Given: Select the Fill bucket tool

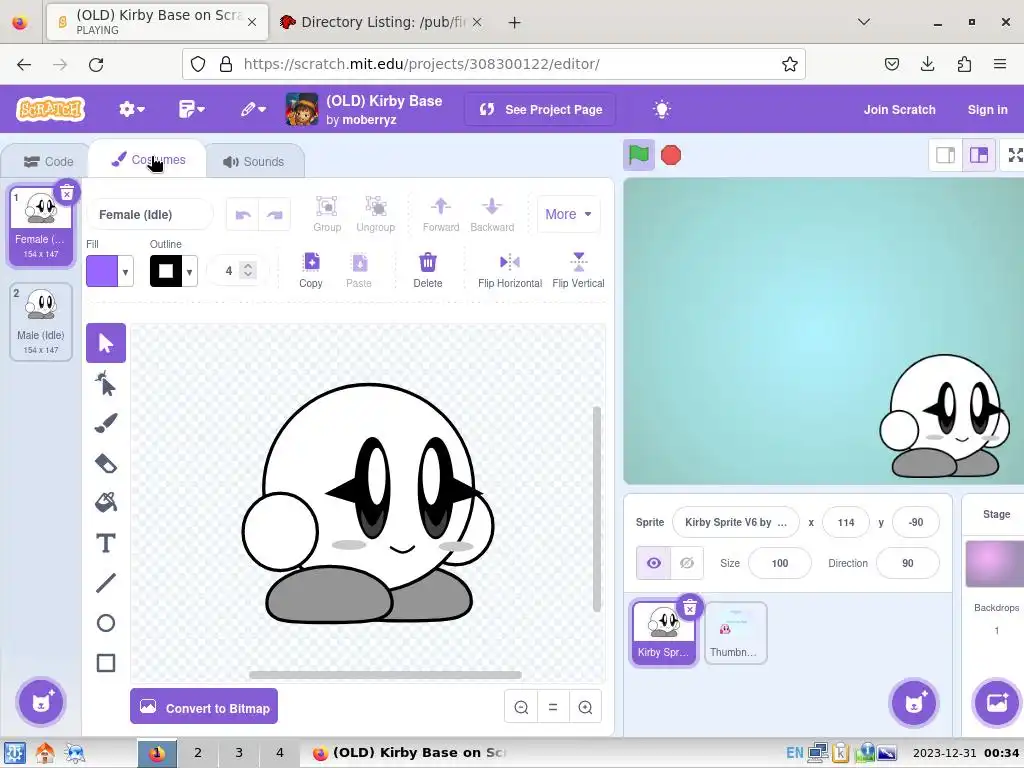Looking at the screenshot, I should tap(106, 503).
